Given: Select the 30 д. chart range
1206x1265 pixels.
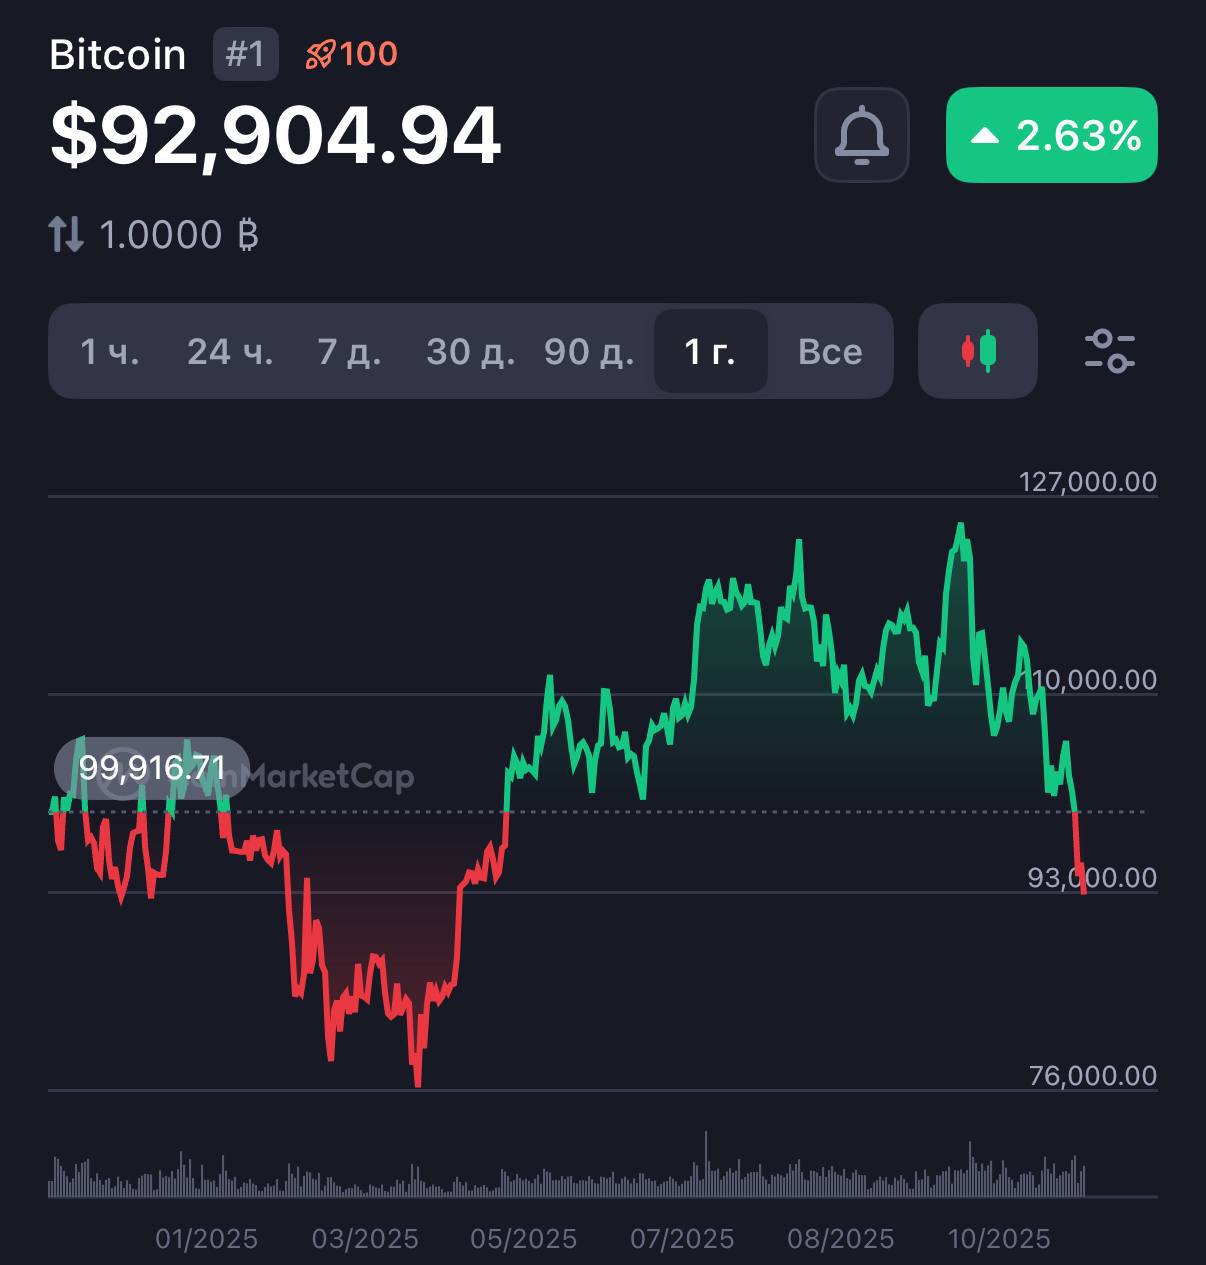Looking at the screenshot, I should (x=470, y=351).
